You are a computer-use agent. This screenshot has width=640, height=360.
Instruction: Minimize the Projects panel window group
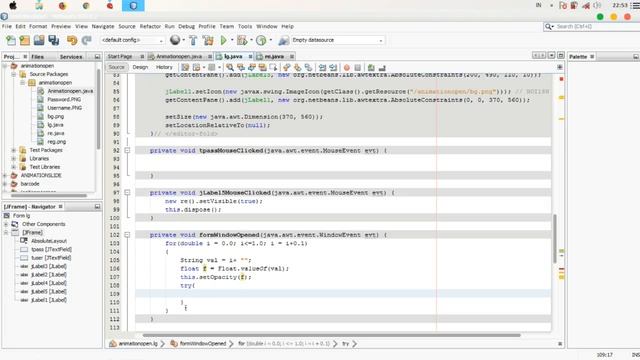point(97,57)
